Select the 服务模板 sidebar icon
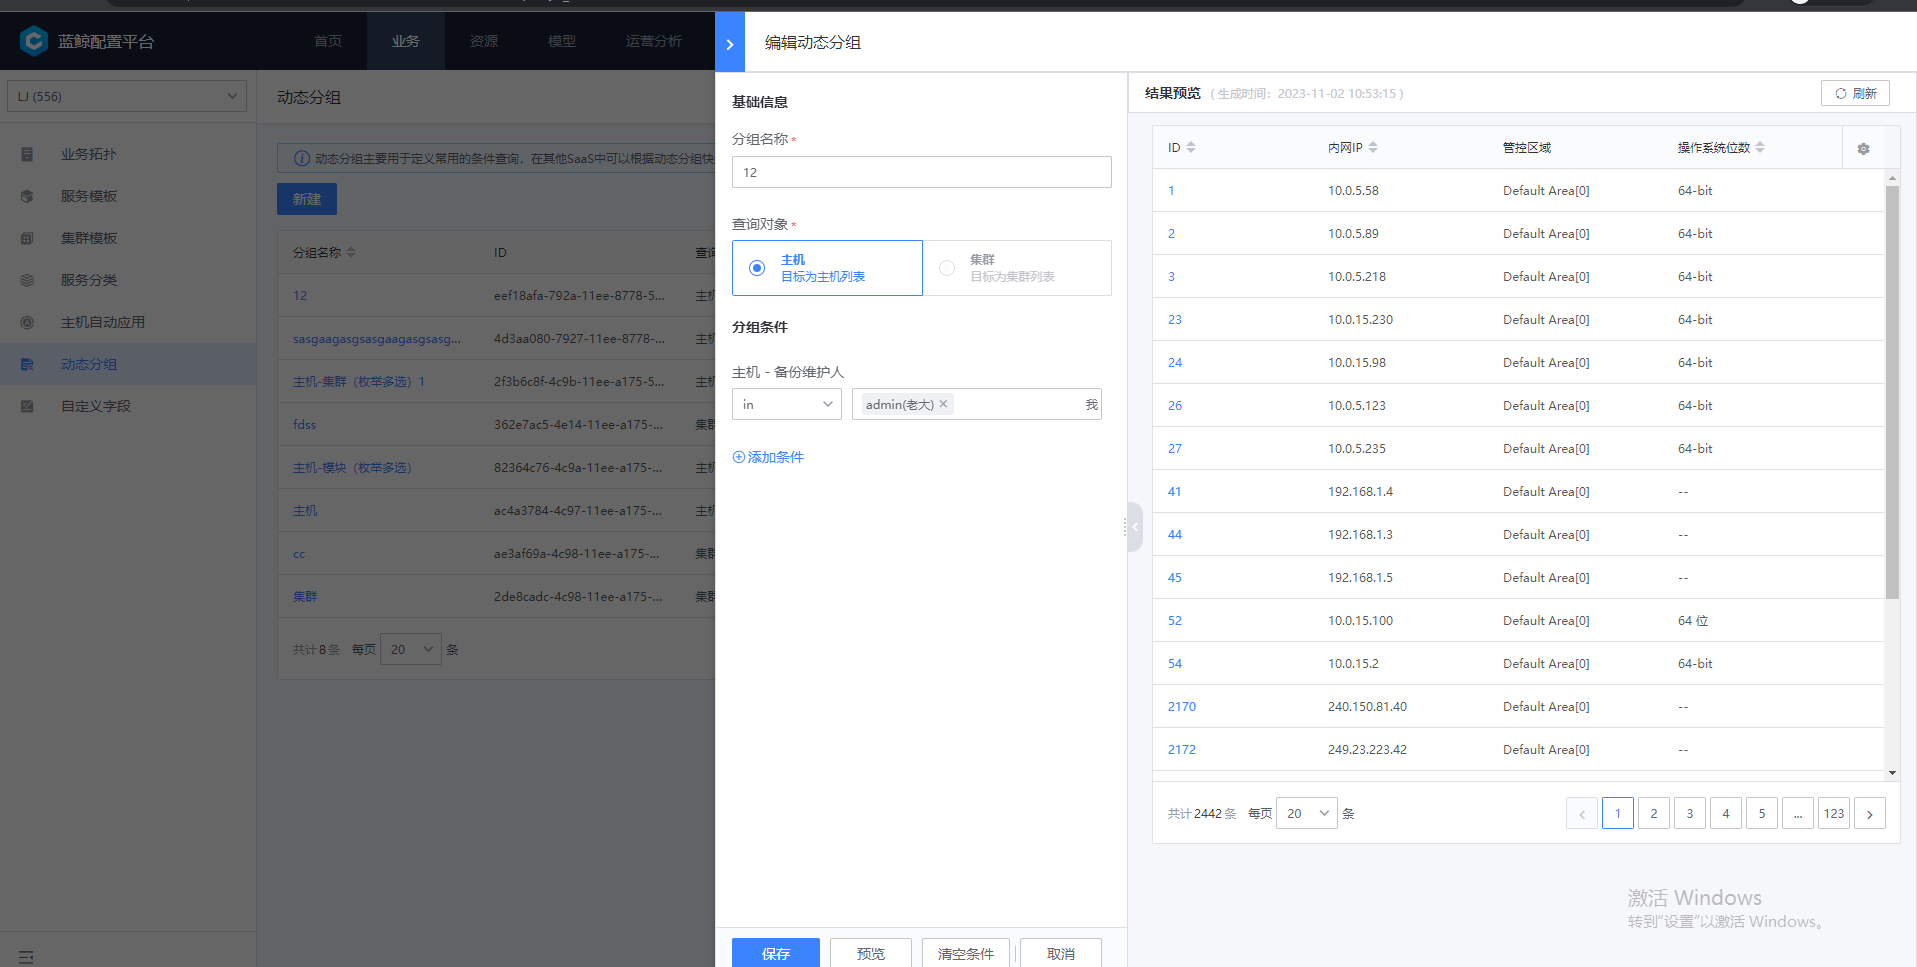Image resolution: width=1917 pixels, height=967 pixels. pos(27,196)
